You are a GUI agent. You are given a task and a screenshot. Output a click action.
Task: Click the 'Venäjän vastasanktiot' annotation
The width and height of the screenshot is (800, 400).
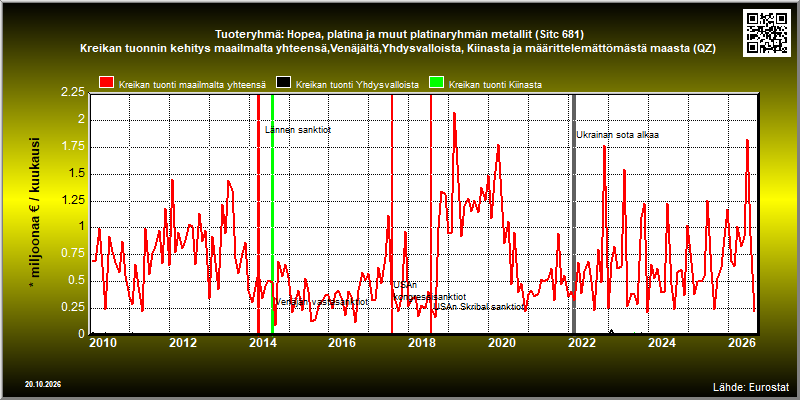point(321,302)
